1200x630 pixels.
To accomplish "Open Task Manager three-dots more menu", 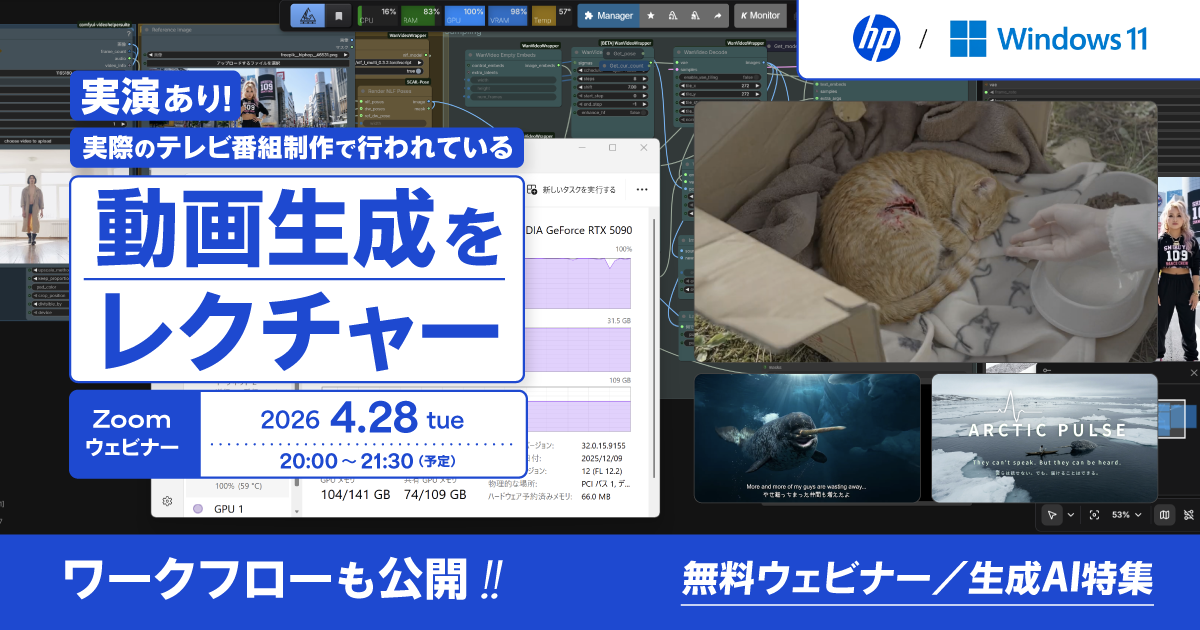I will pyautogui.click(x=641, y=189).
